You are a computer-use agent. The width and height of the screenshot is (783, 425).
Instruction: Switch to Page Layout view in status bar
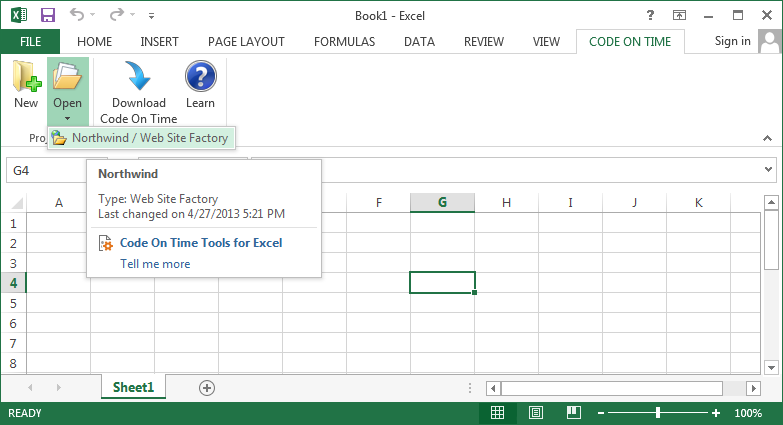click(x=536, y=413)
